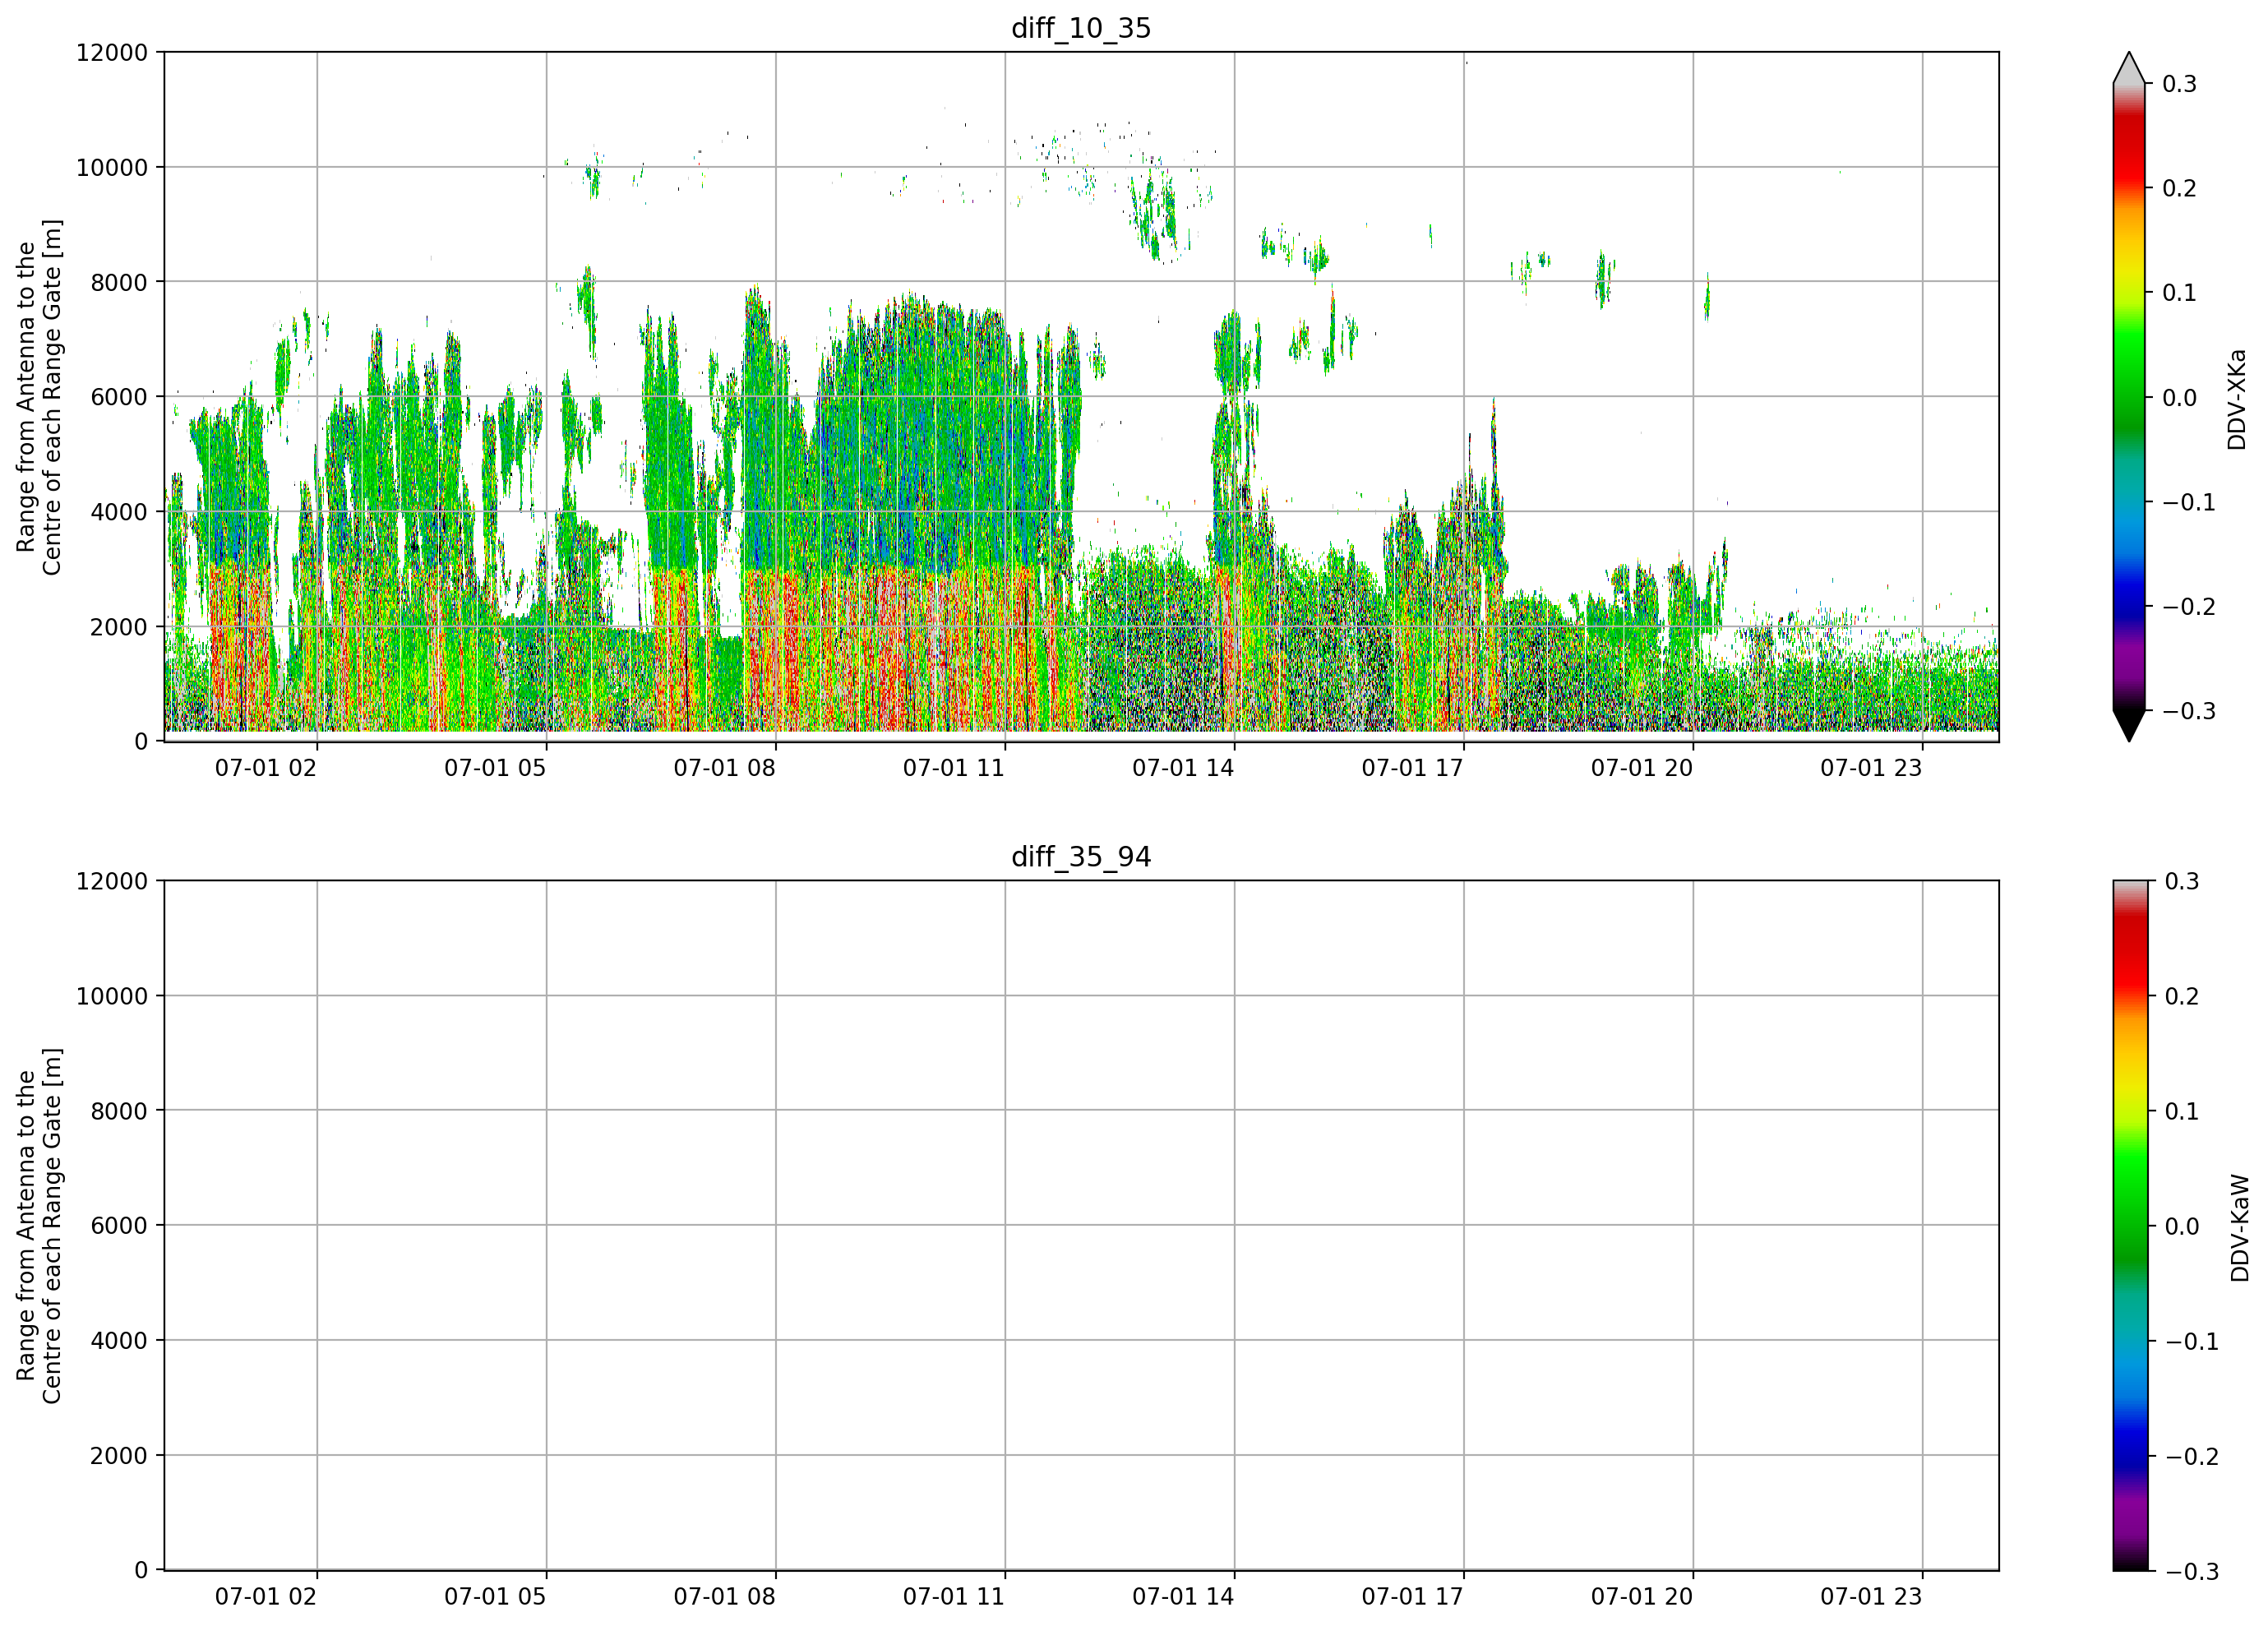Click the 0.1 tick on the DDV-KaW colorbar
This screenshot has width=2268, height=1626.
pos(2182,1111)
